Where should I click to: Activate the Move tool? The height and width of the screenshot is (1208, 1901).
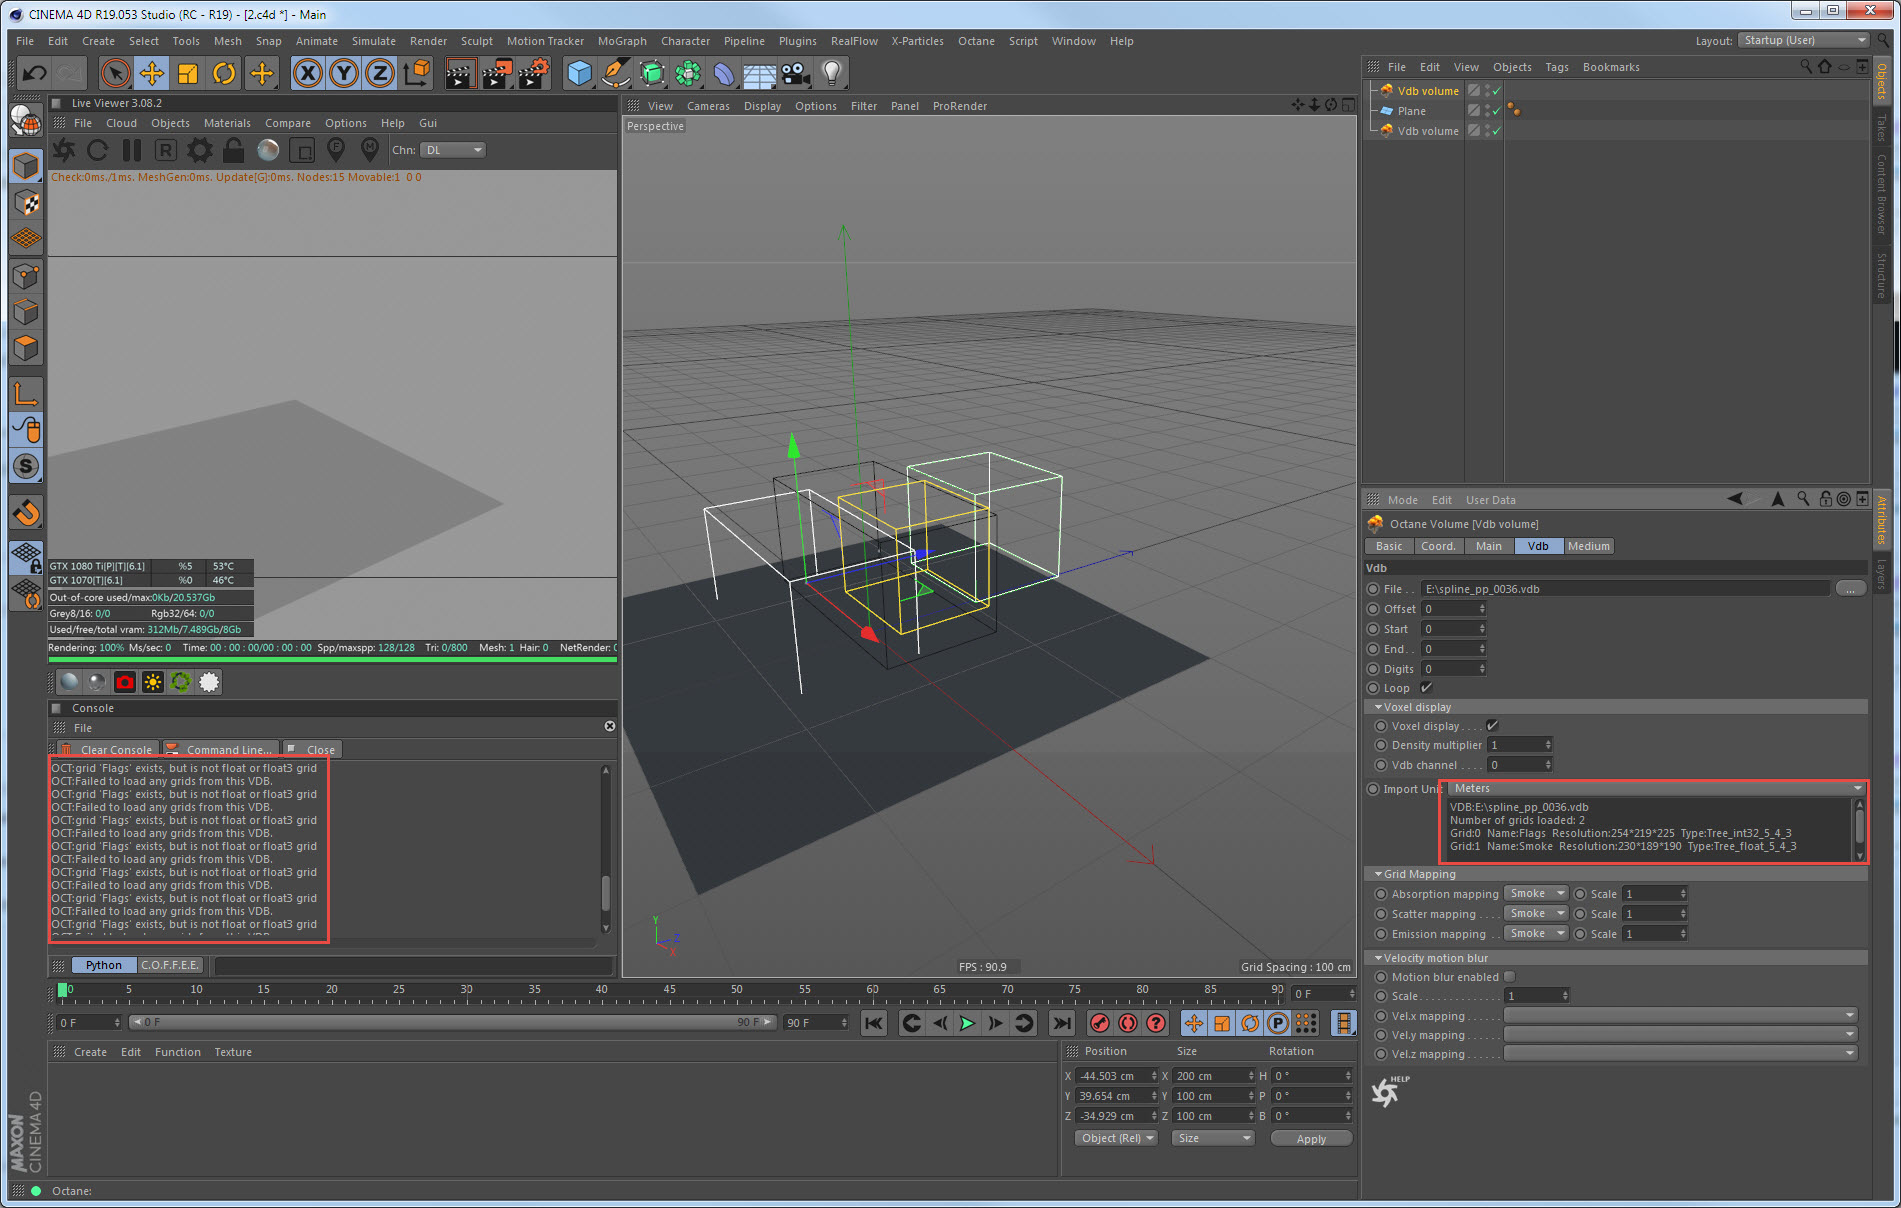[152, 73]
